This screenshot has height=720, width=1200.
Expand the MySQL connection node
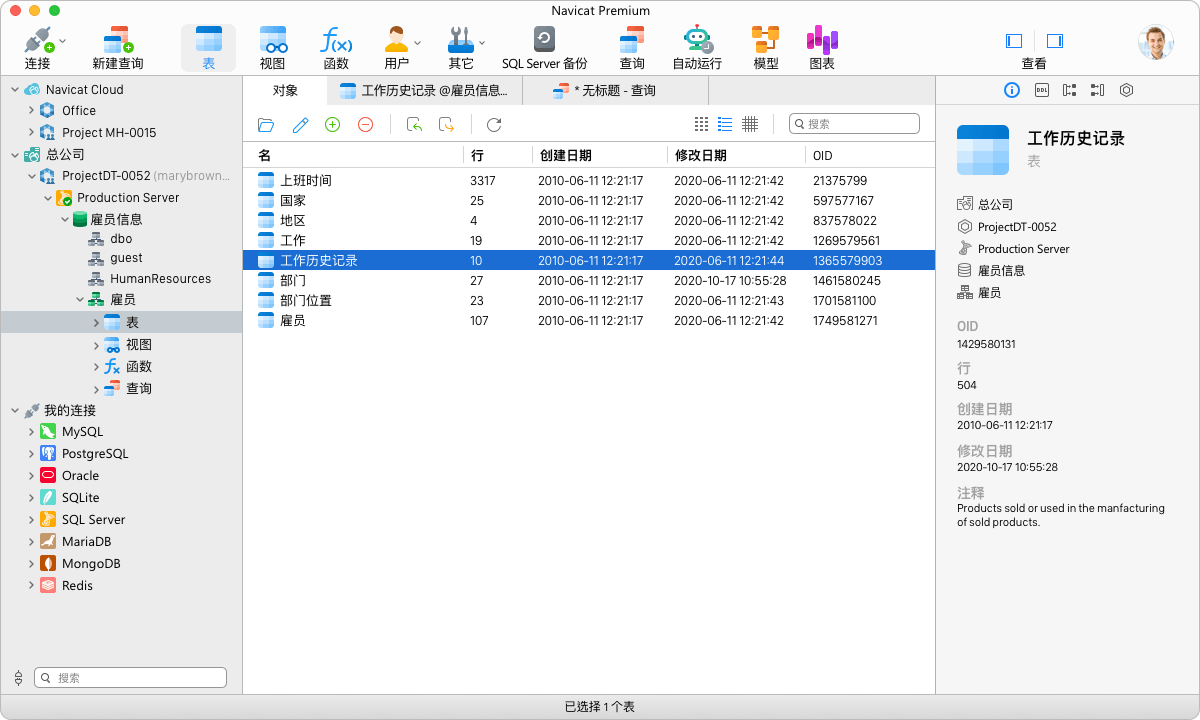(x=31, y=432)
